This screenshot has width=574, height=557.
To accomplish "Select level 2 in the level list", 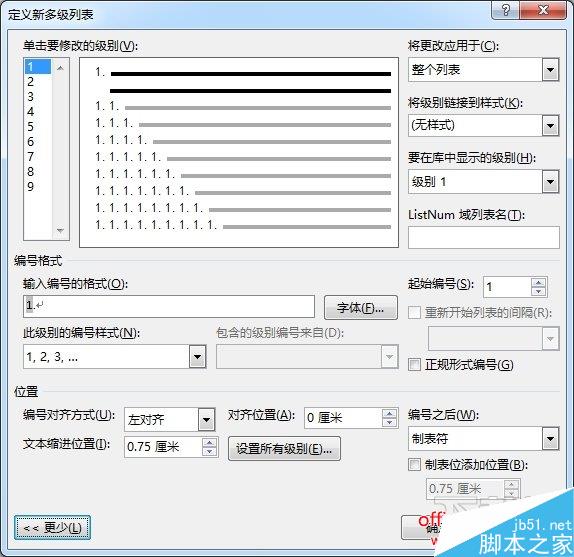I will pos(38,82).
